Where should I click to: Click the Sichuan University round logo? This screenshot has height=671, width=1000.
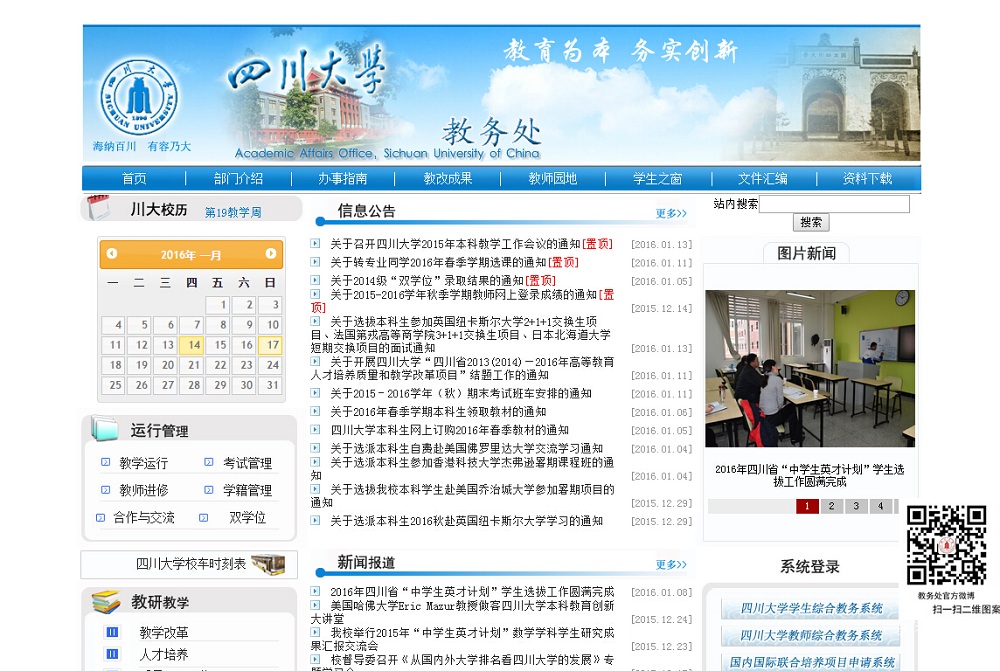[138, 98]
